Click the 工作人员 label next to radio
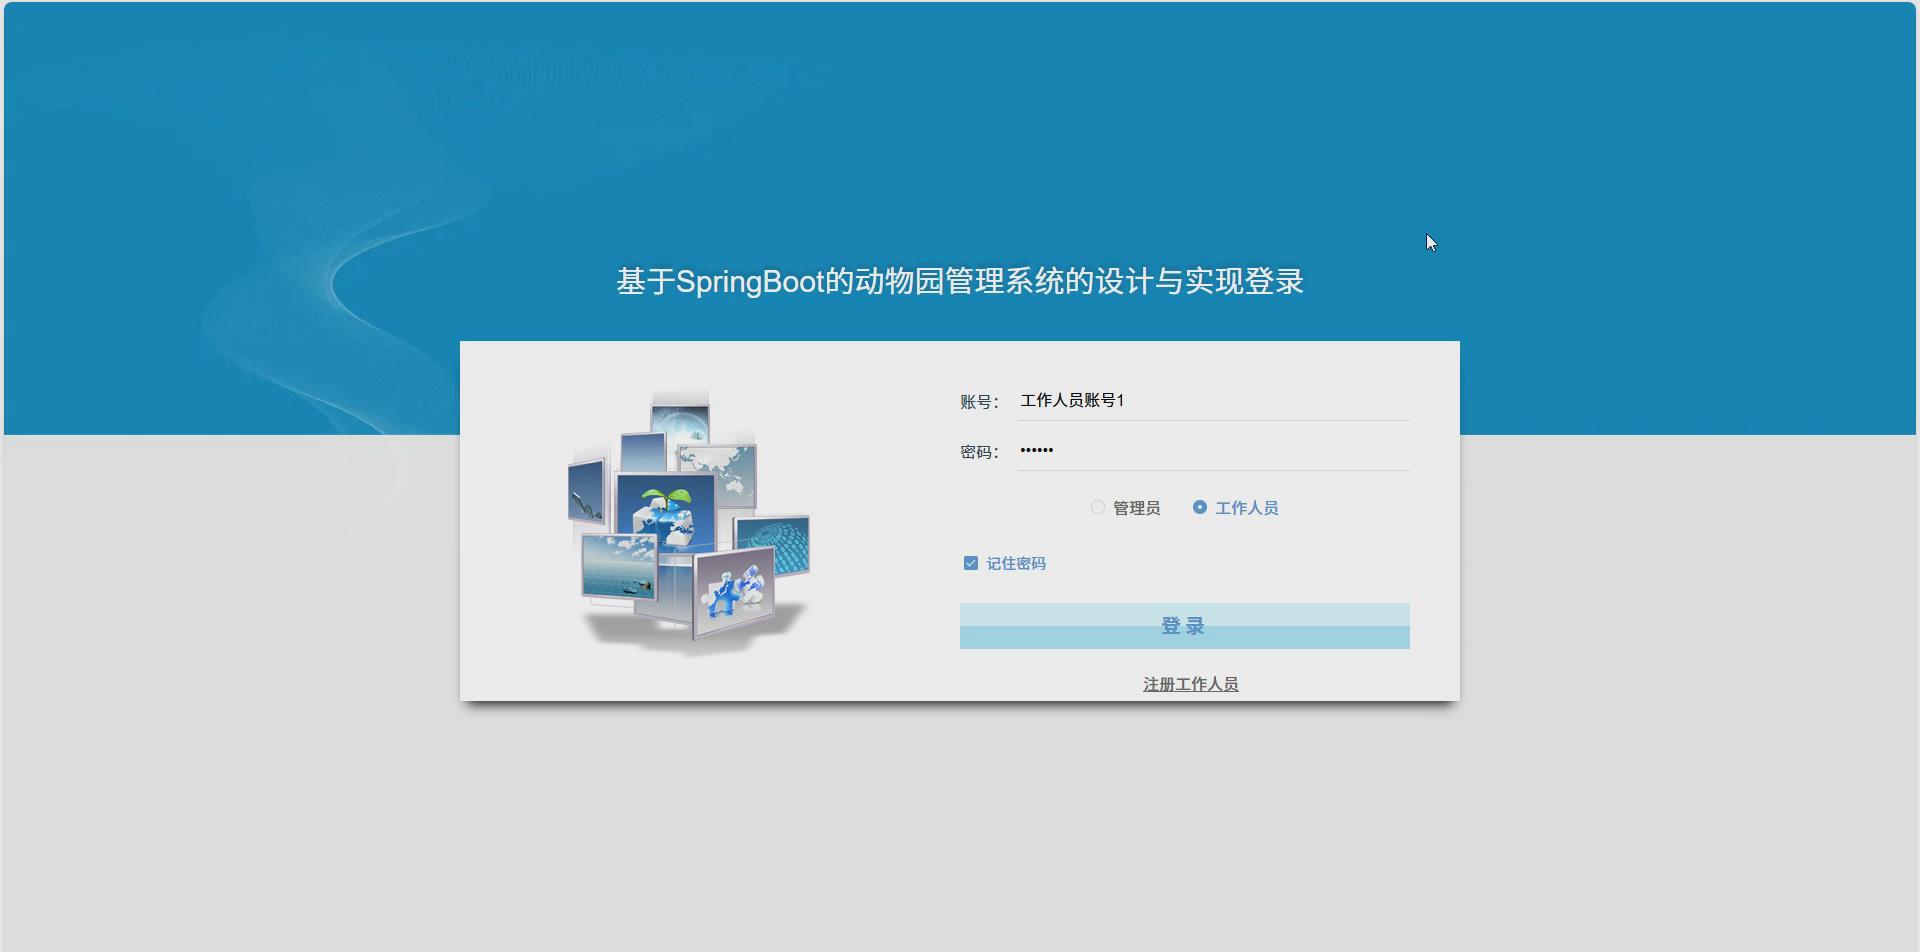1920x952 pixels. [x=1246, y=507]
